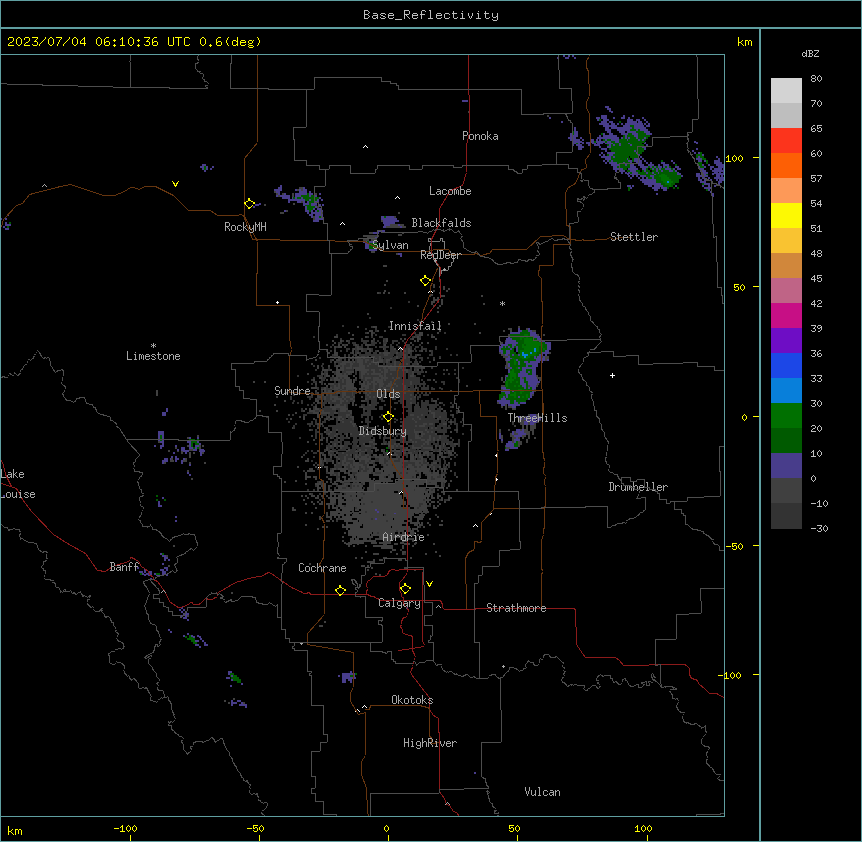Click the Banff label on the map
The image size is (862, 842).
[x=124, y=567]
